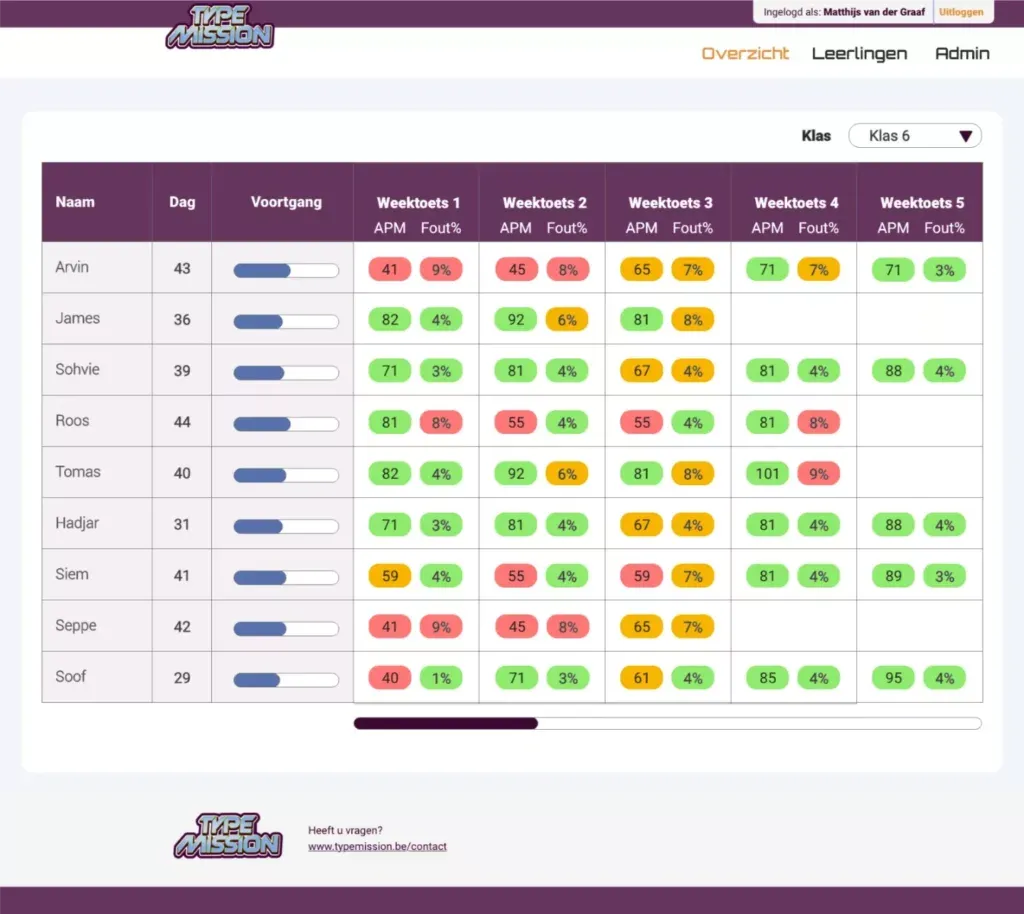The height and width of the screenshot is (914, 1024).
Task: Select student name Roos
Action: (72, 420)
